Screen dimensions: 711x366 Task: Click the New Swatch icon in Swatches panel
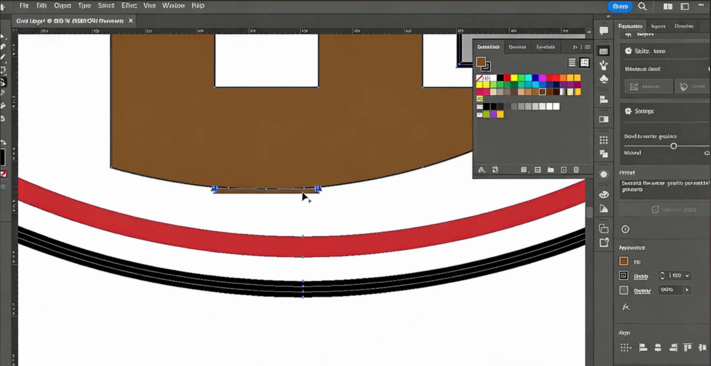pos(564,170)
